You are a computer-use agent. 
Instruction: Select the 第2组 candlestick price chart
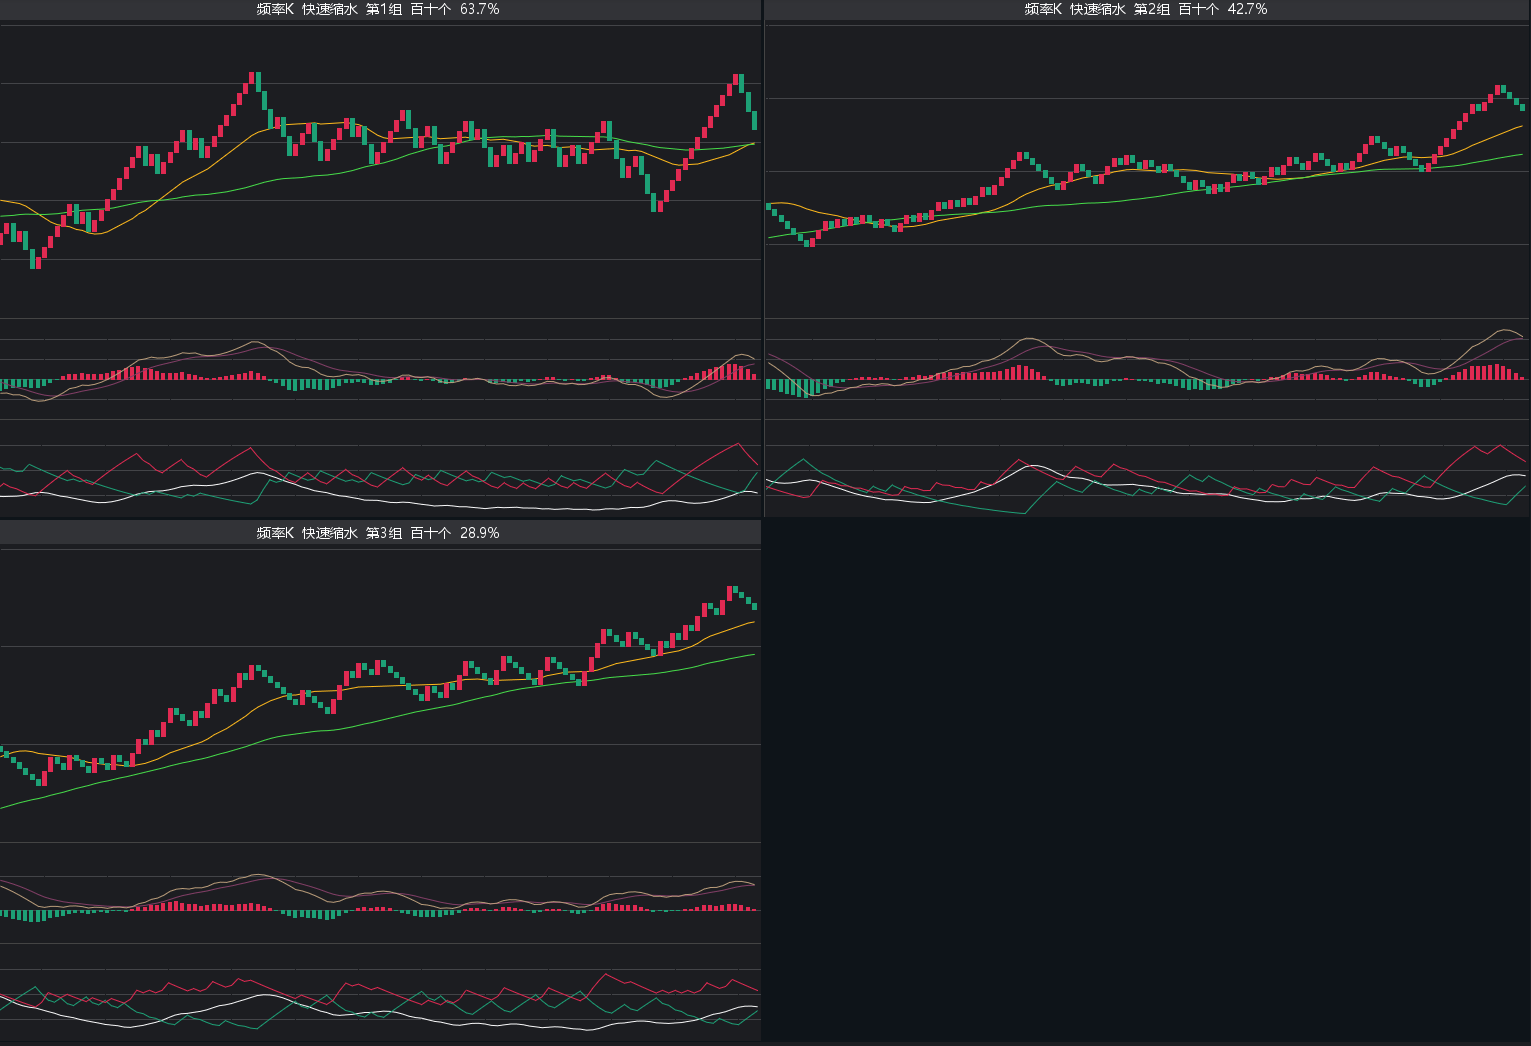coord(1148,170)
